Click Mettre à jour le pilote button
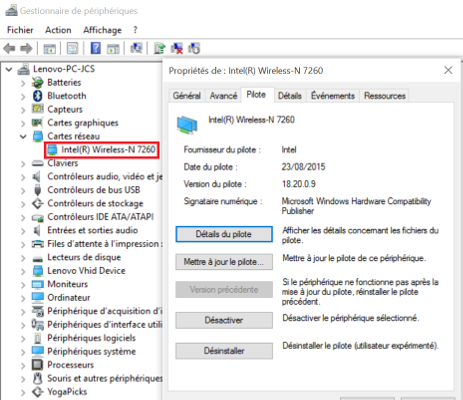Viewport: 463px width, 400px height. pyautogui.click(x=224, y=262)
